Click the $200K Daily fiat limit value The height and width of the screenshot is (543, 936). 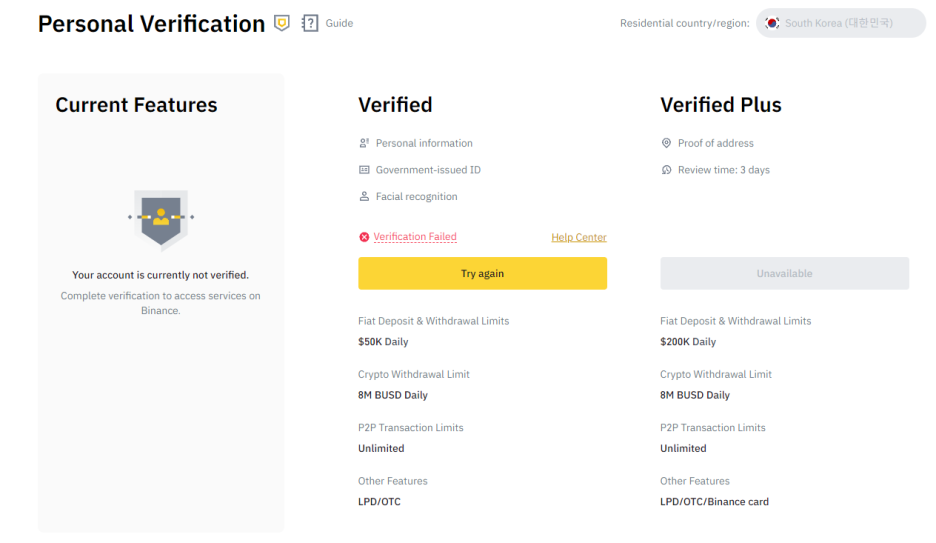[x=688, y=342]
